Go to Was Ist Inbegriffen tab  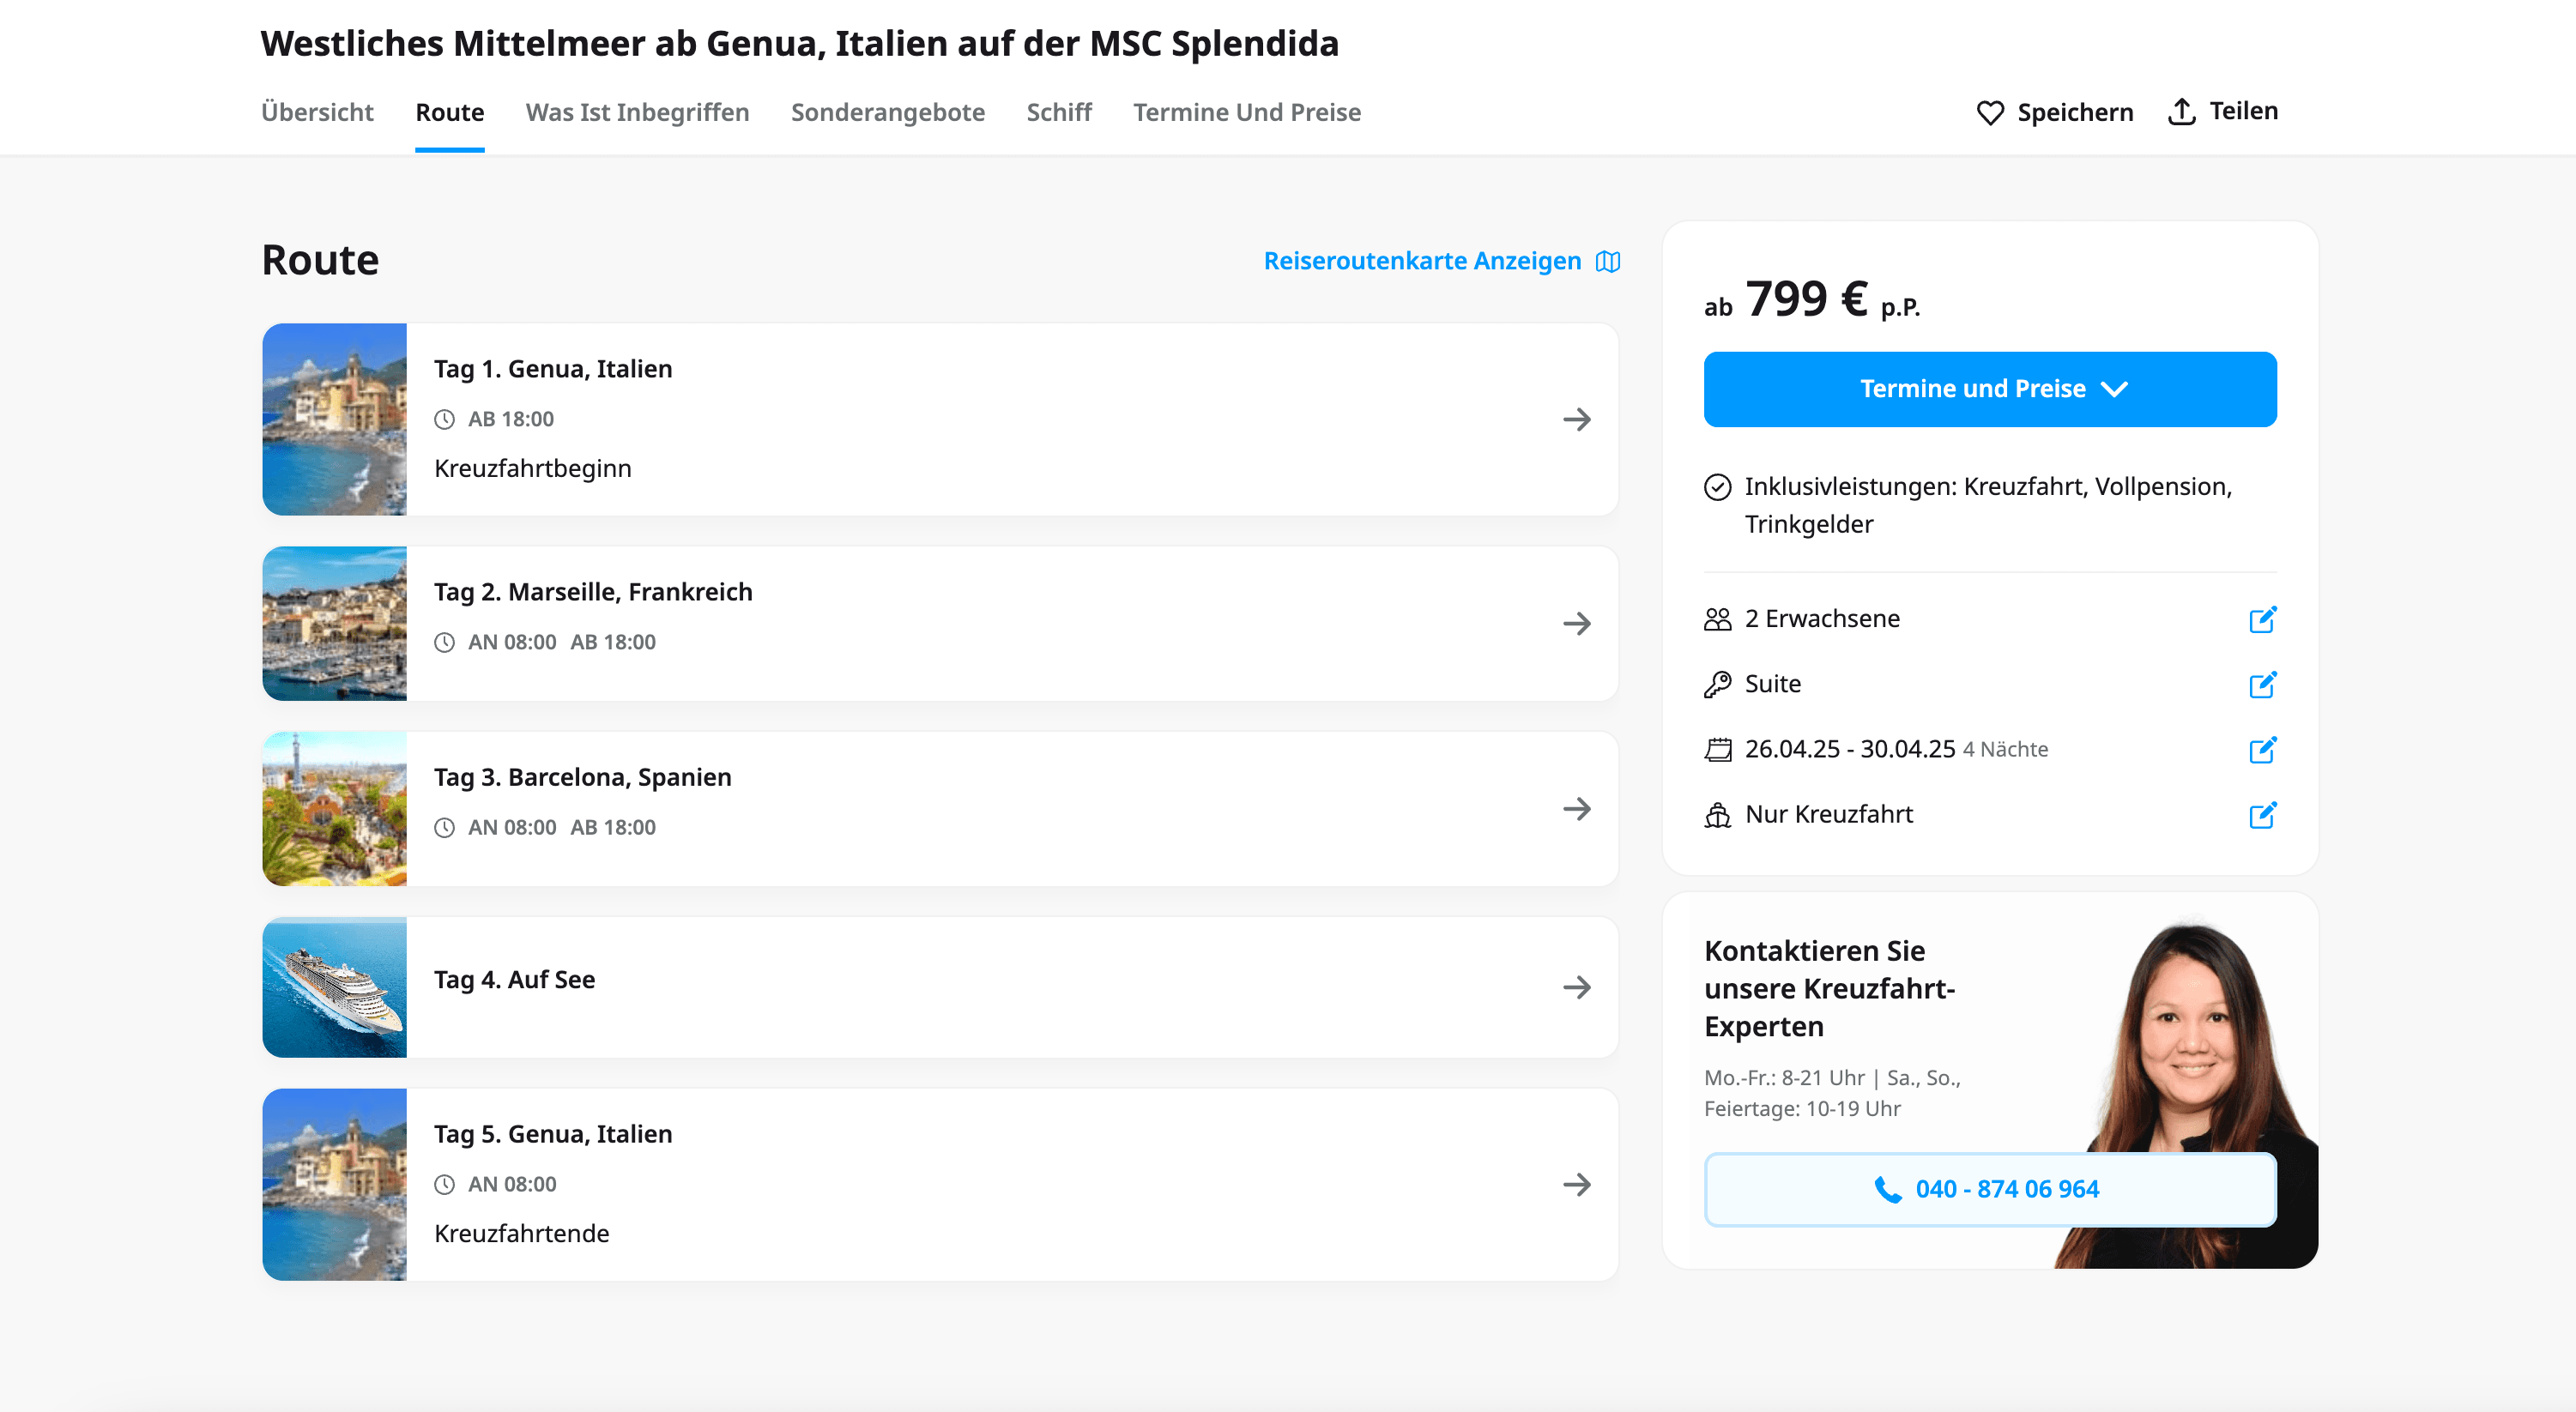click(637, 112)
